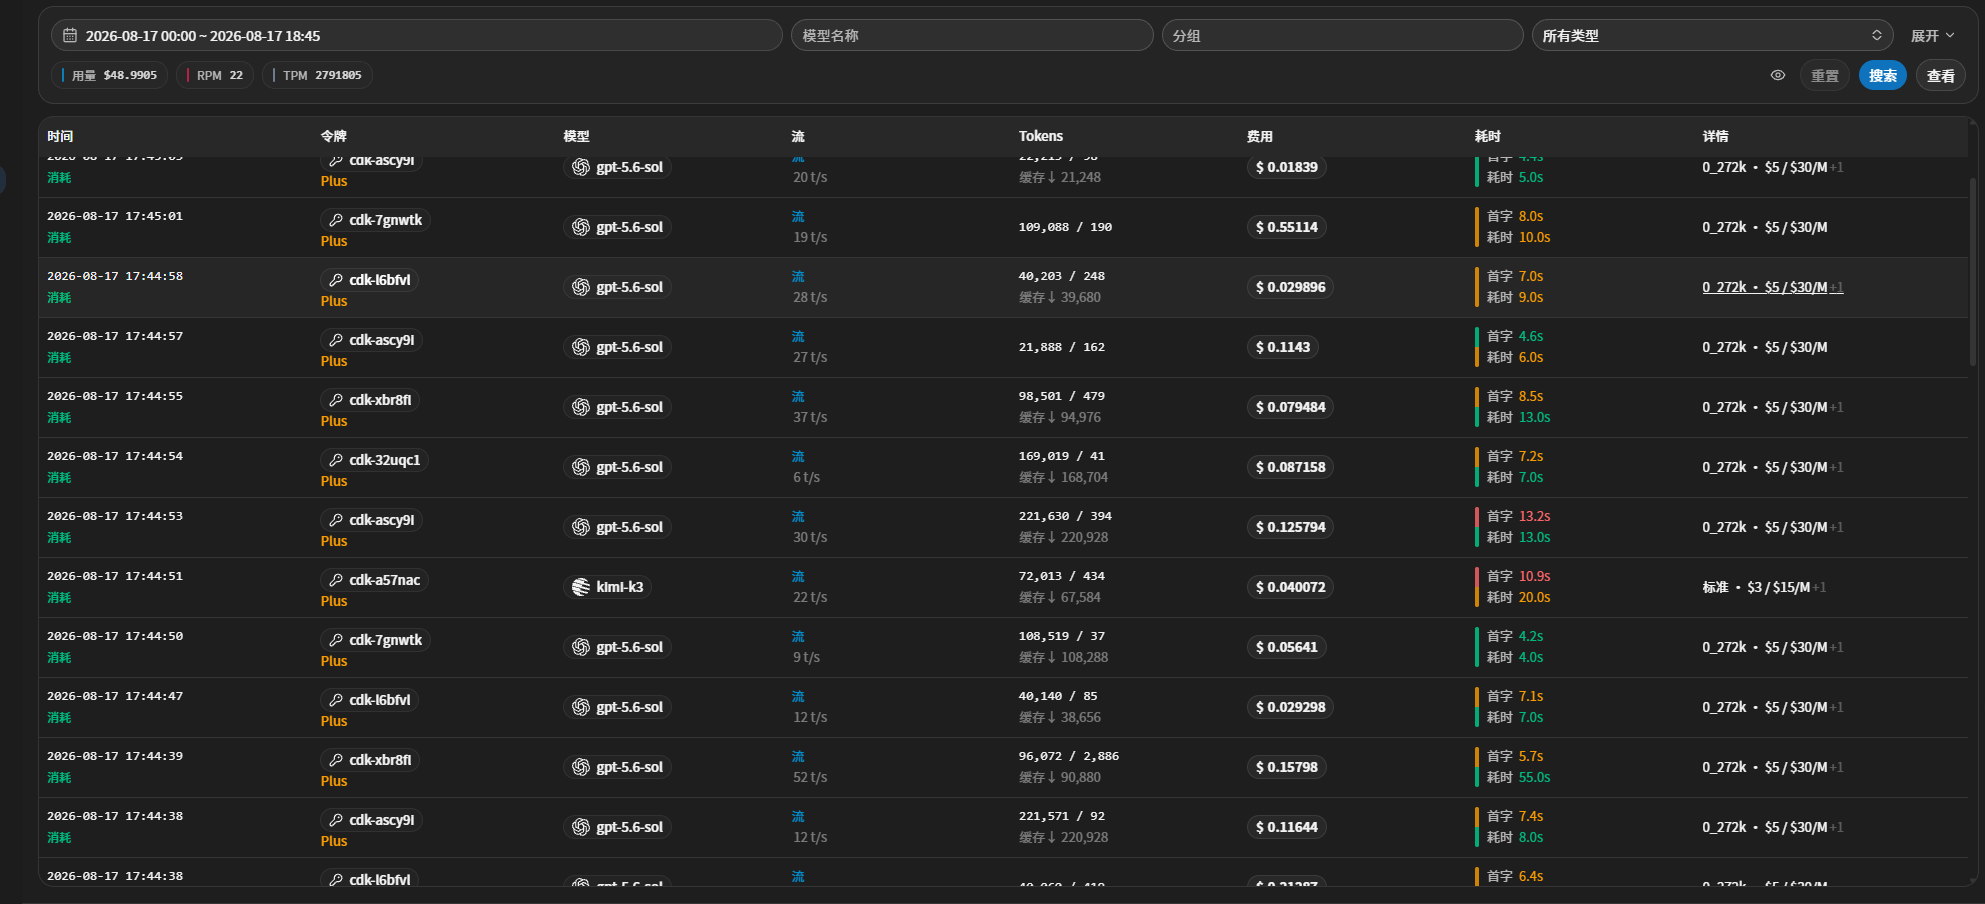This screenshot has width=1985, height=904.
Task: Click OpenAI logo of gpt-5.6-sol at 17:44:53
Action: pyautogui.click(x=581, y=527)
